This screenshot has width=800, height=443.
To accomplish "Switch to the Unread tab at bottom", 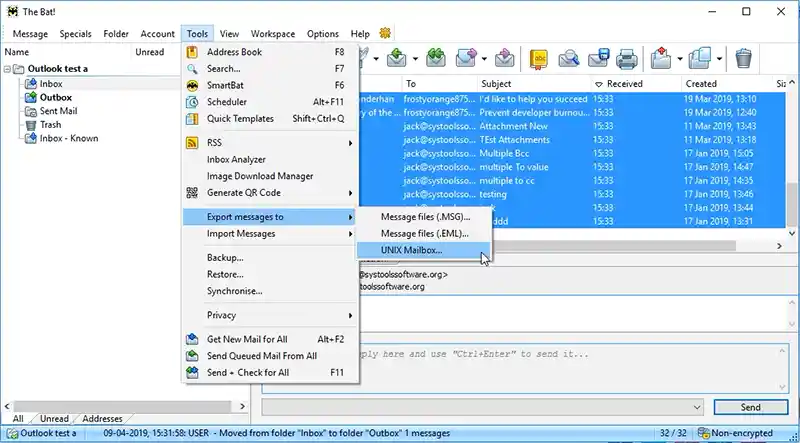I will tap(54, 419).
